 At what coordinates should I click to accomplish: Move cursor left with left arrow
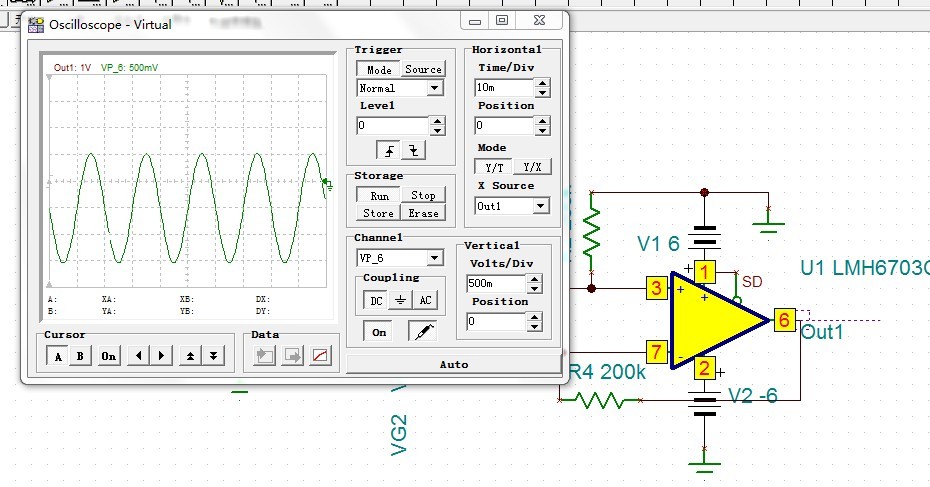(138, 356)
